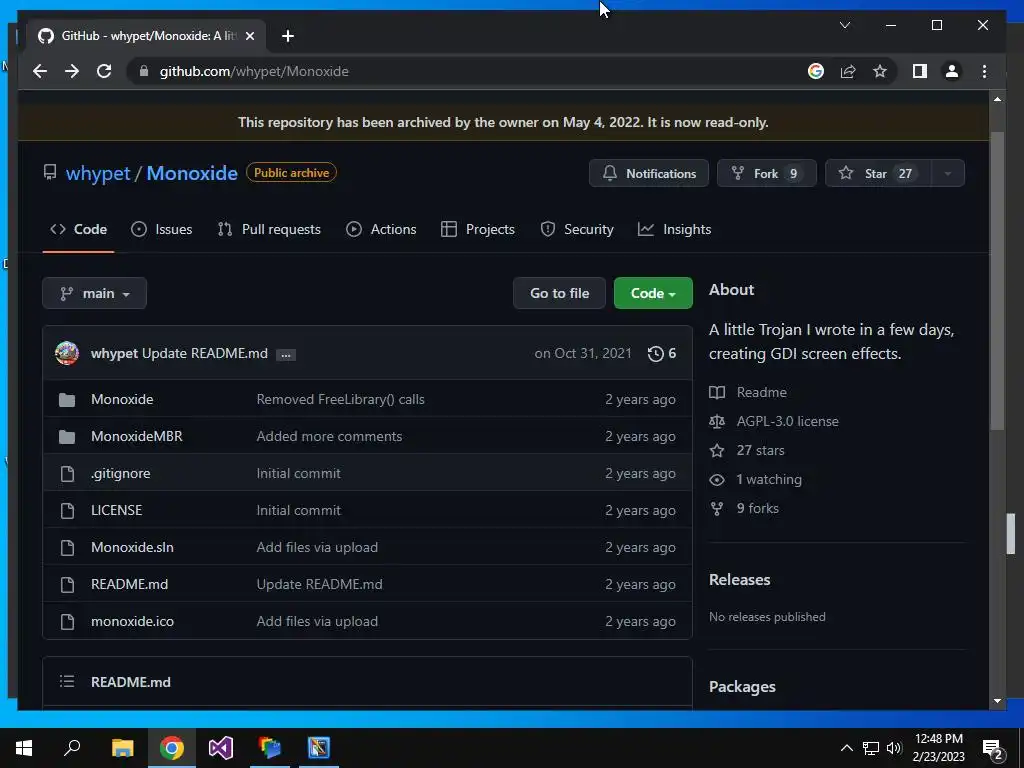Reload the GitHub page
Viewport: 1024px width, 768px height.
(104, 71)
